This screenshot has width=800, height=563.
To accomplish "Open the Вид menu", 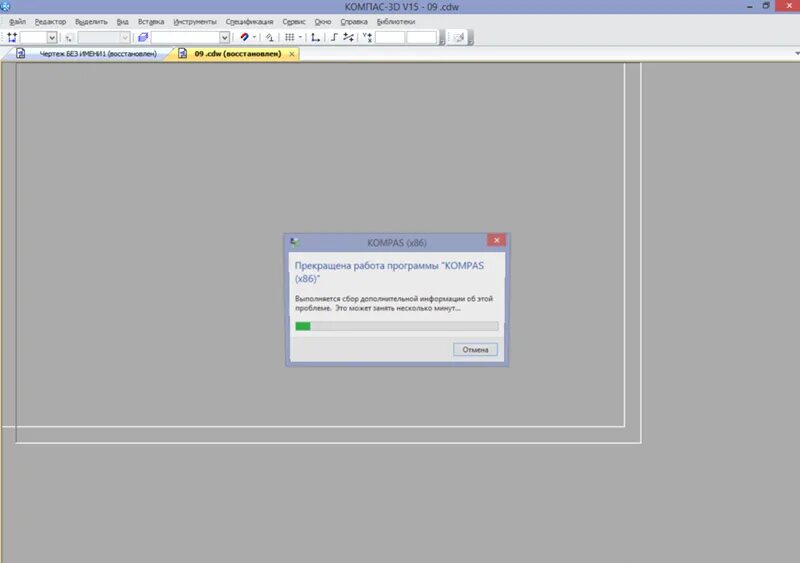I will pos(122,22).
